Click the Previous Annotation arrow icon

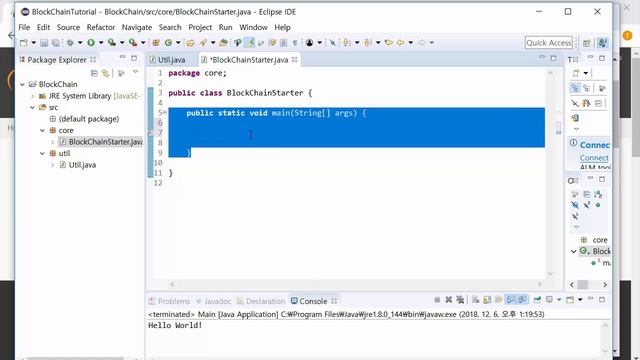click(x=367, y=42)
